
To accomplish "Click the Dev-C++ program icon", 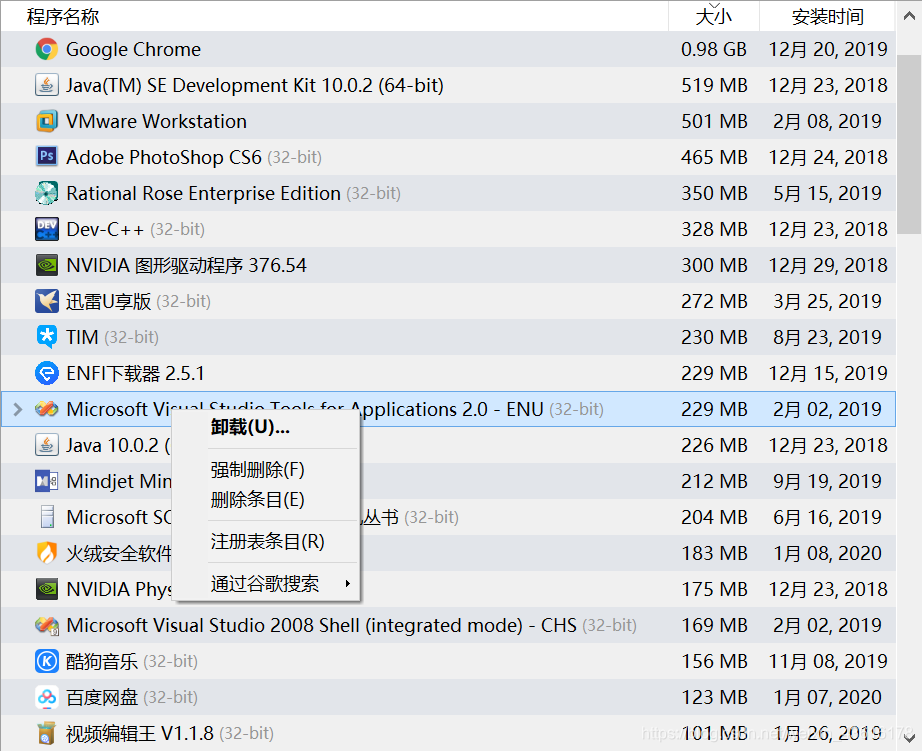I will coord(47,229).
